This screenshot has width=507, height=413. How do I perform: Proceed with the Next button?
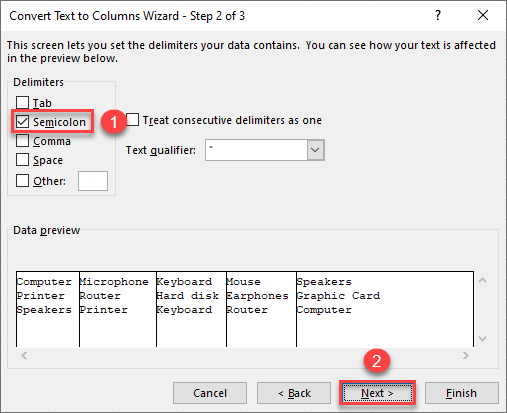point(377,393)
